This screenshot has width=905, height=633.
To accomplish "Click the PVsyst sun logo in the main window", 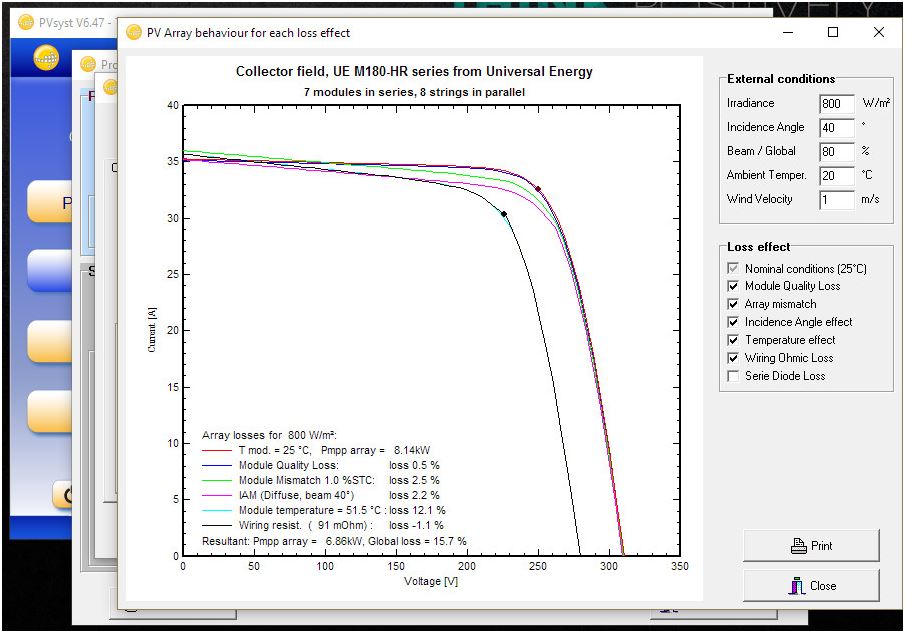I will tap(46, 58).
